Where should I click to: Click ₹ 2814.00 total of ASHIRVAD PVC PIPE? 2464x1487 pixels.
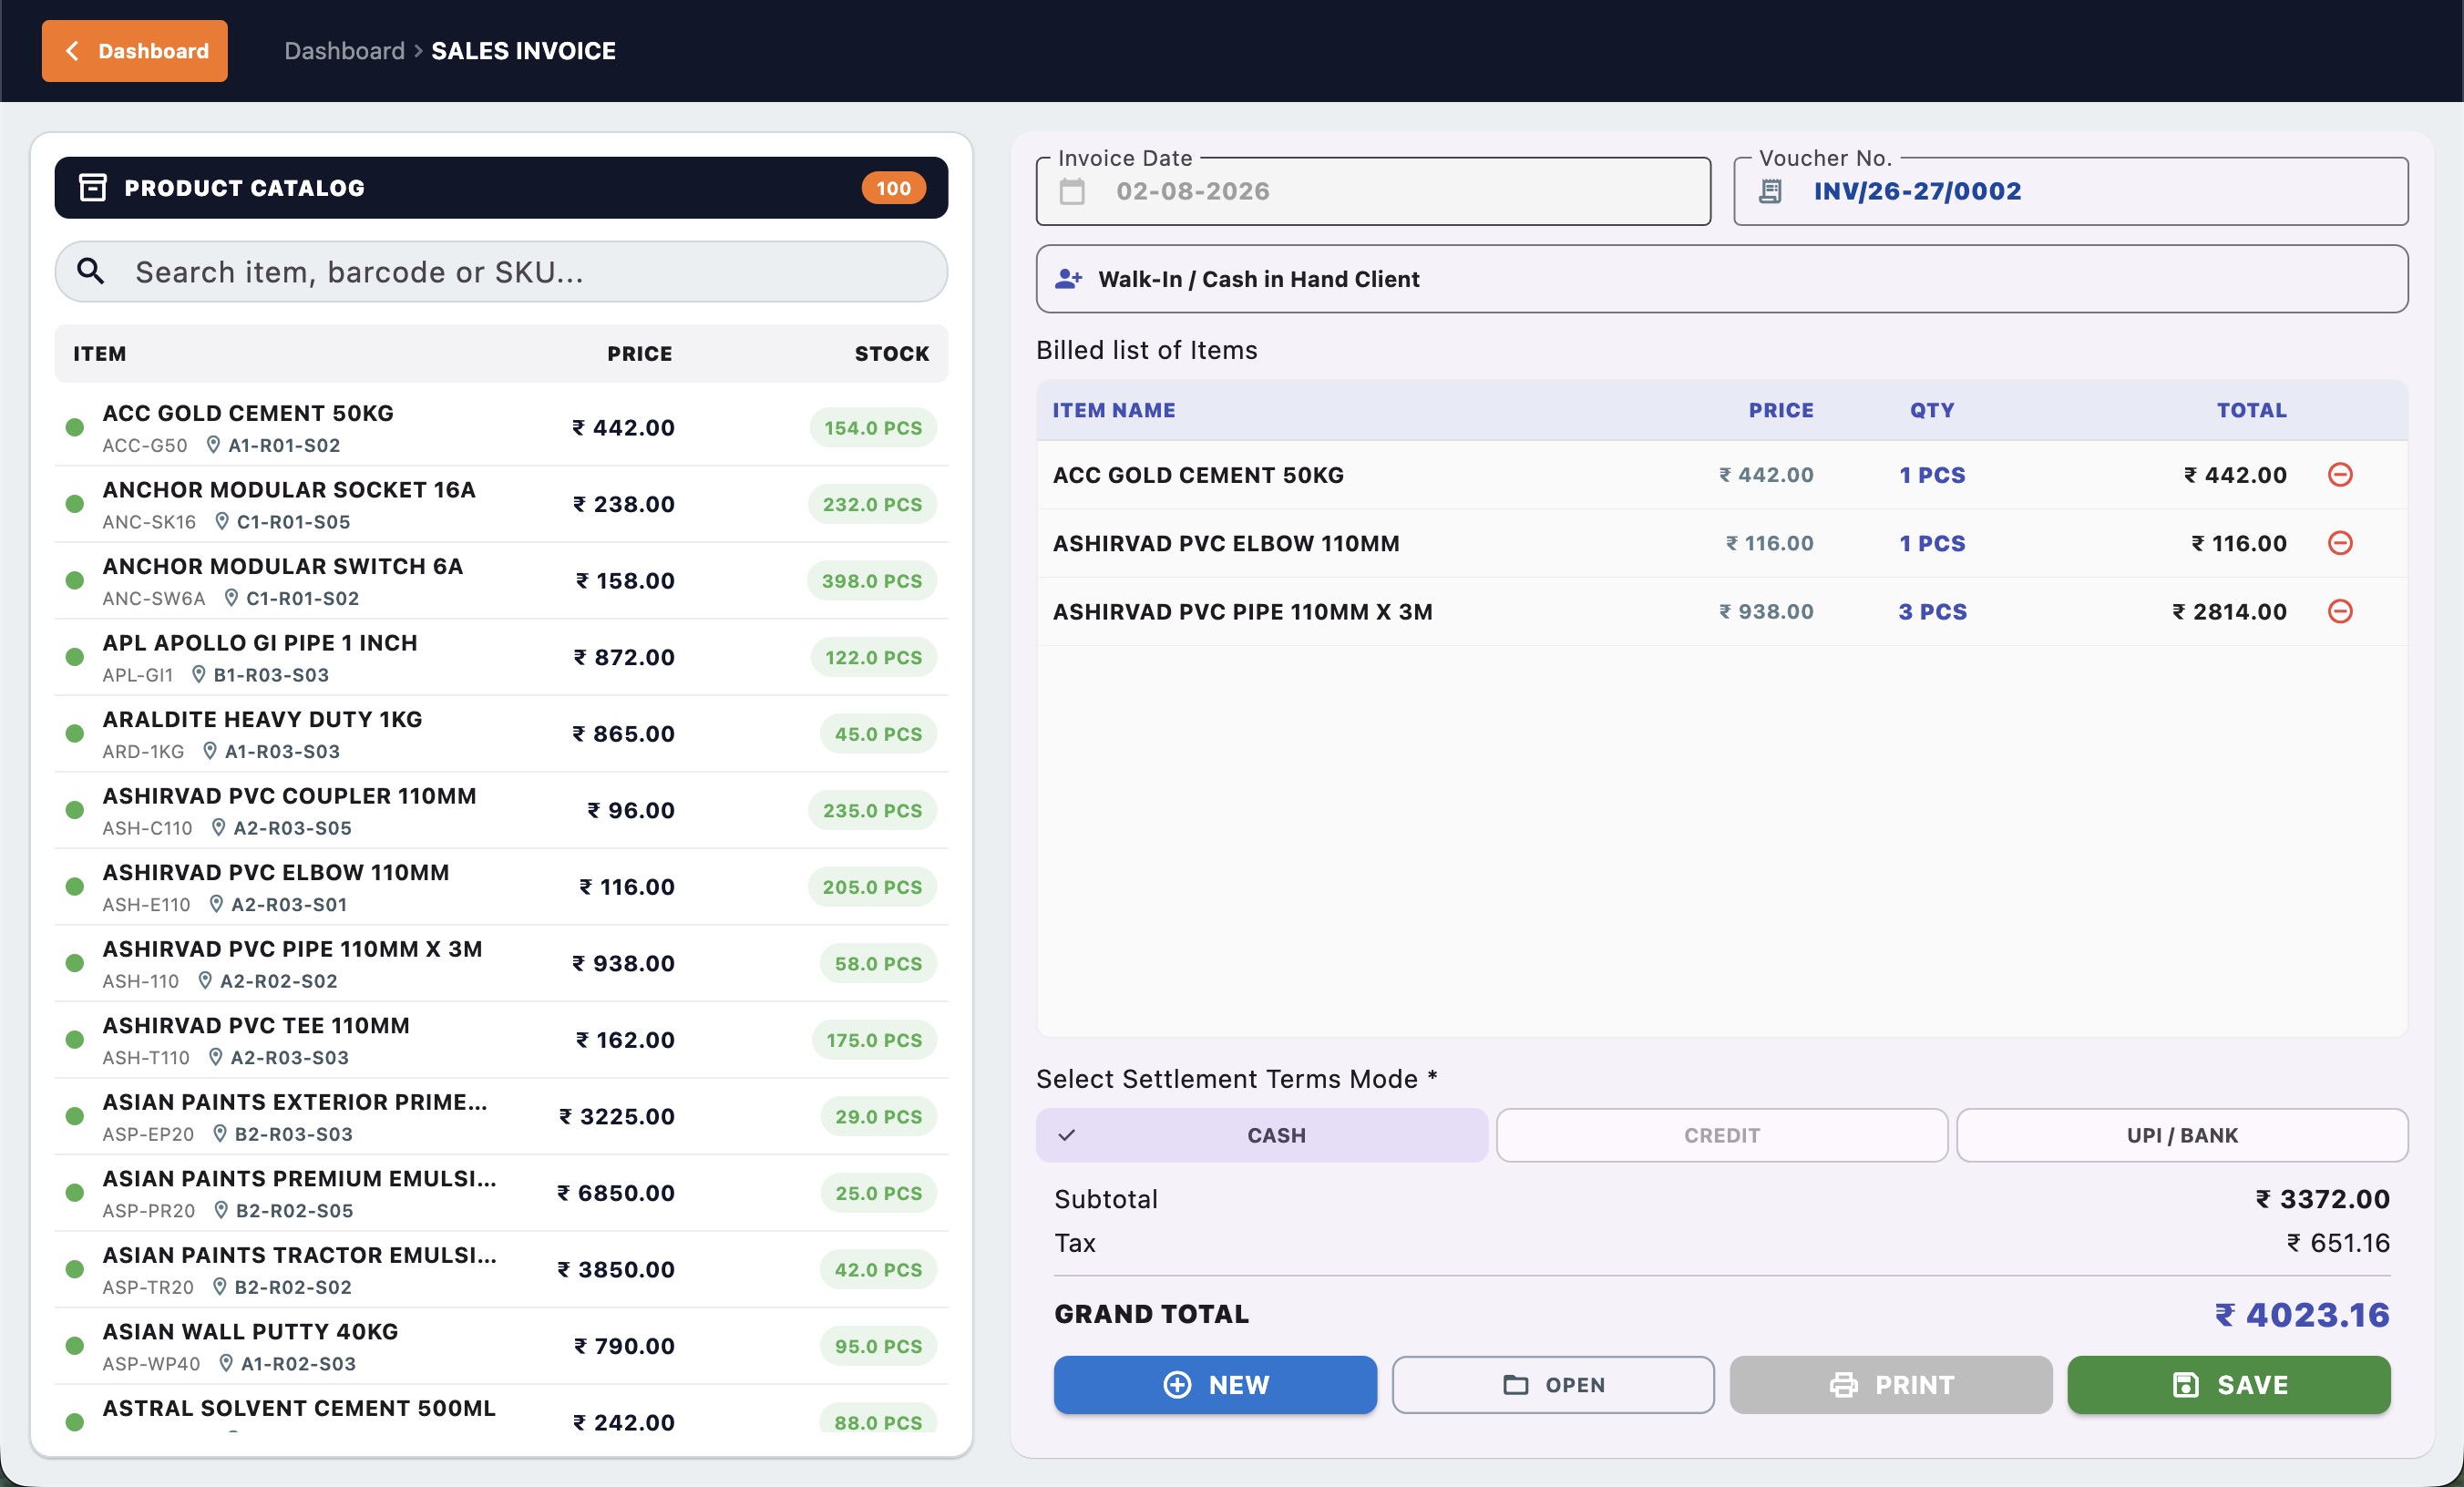2229,611
